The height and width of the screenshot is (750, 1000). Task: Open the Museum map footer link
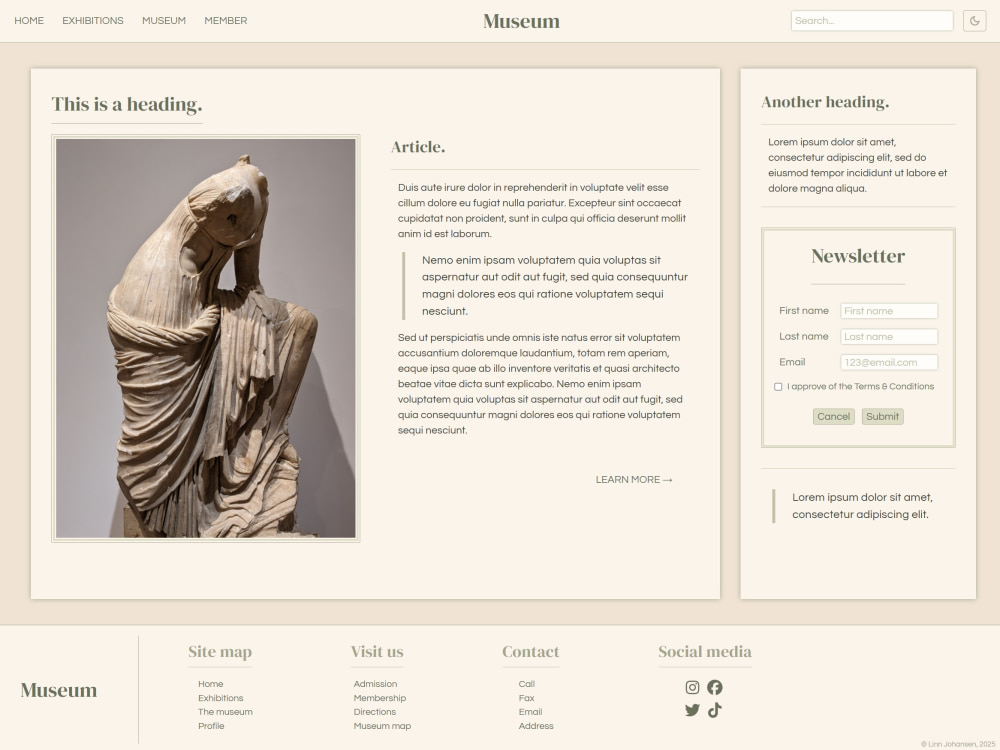pyautogui.click(x=382, y=725)
